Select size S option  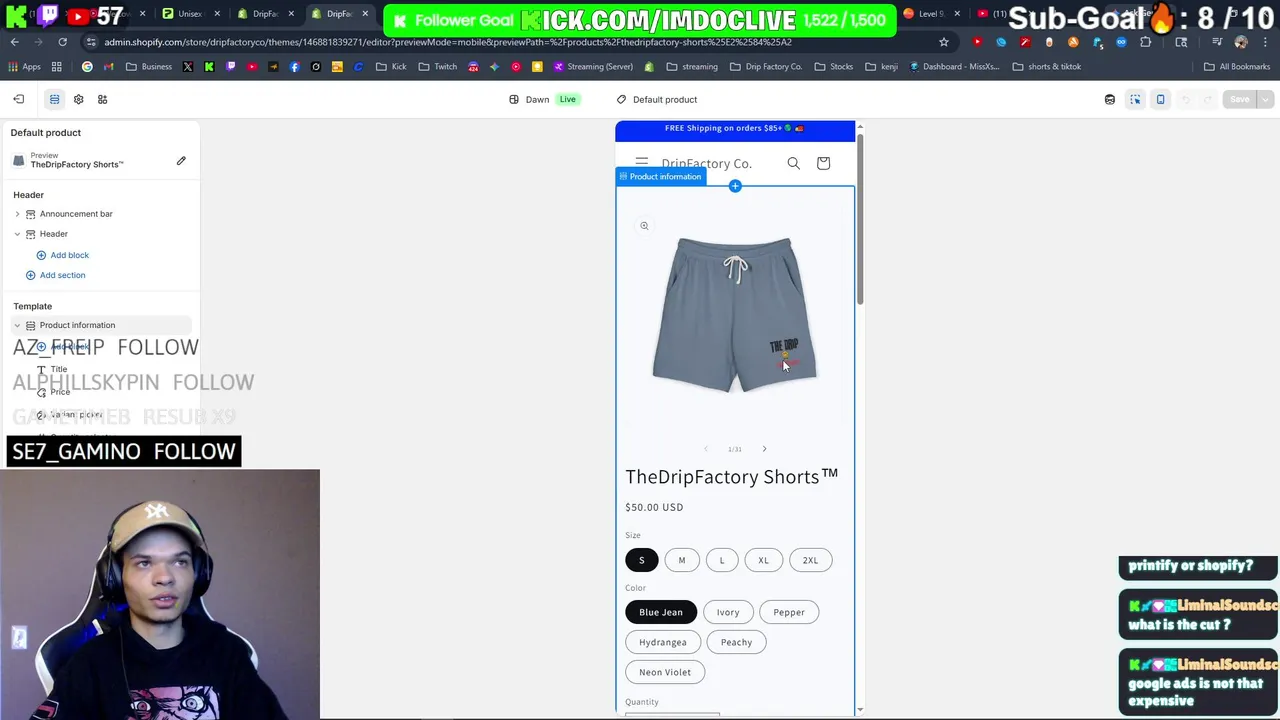[x=642, y=560]
